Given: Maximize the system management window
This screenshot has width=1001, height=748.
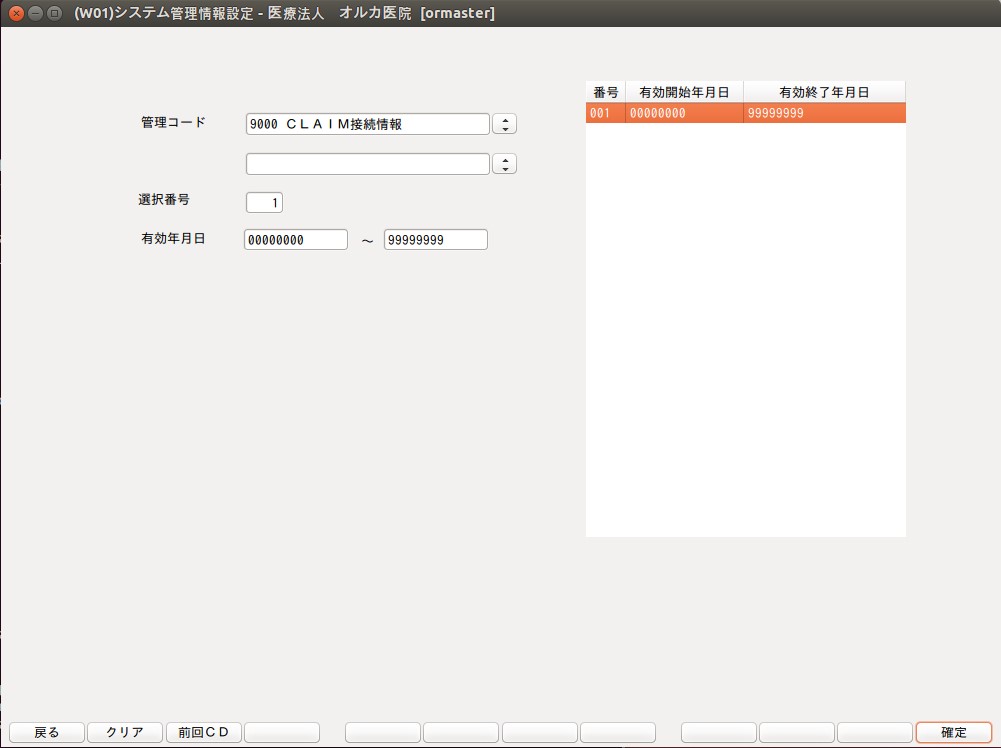Looking at the screenshot, I should coord(55,13).
